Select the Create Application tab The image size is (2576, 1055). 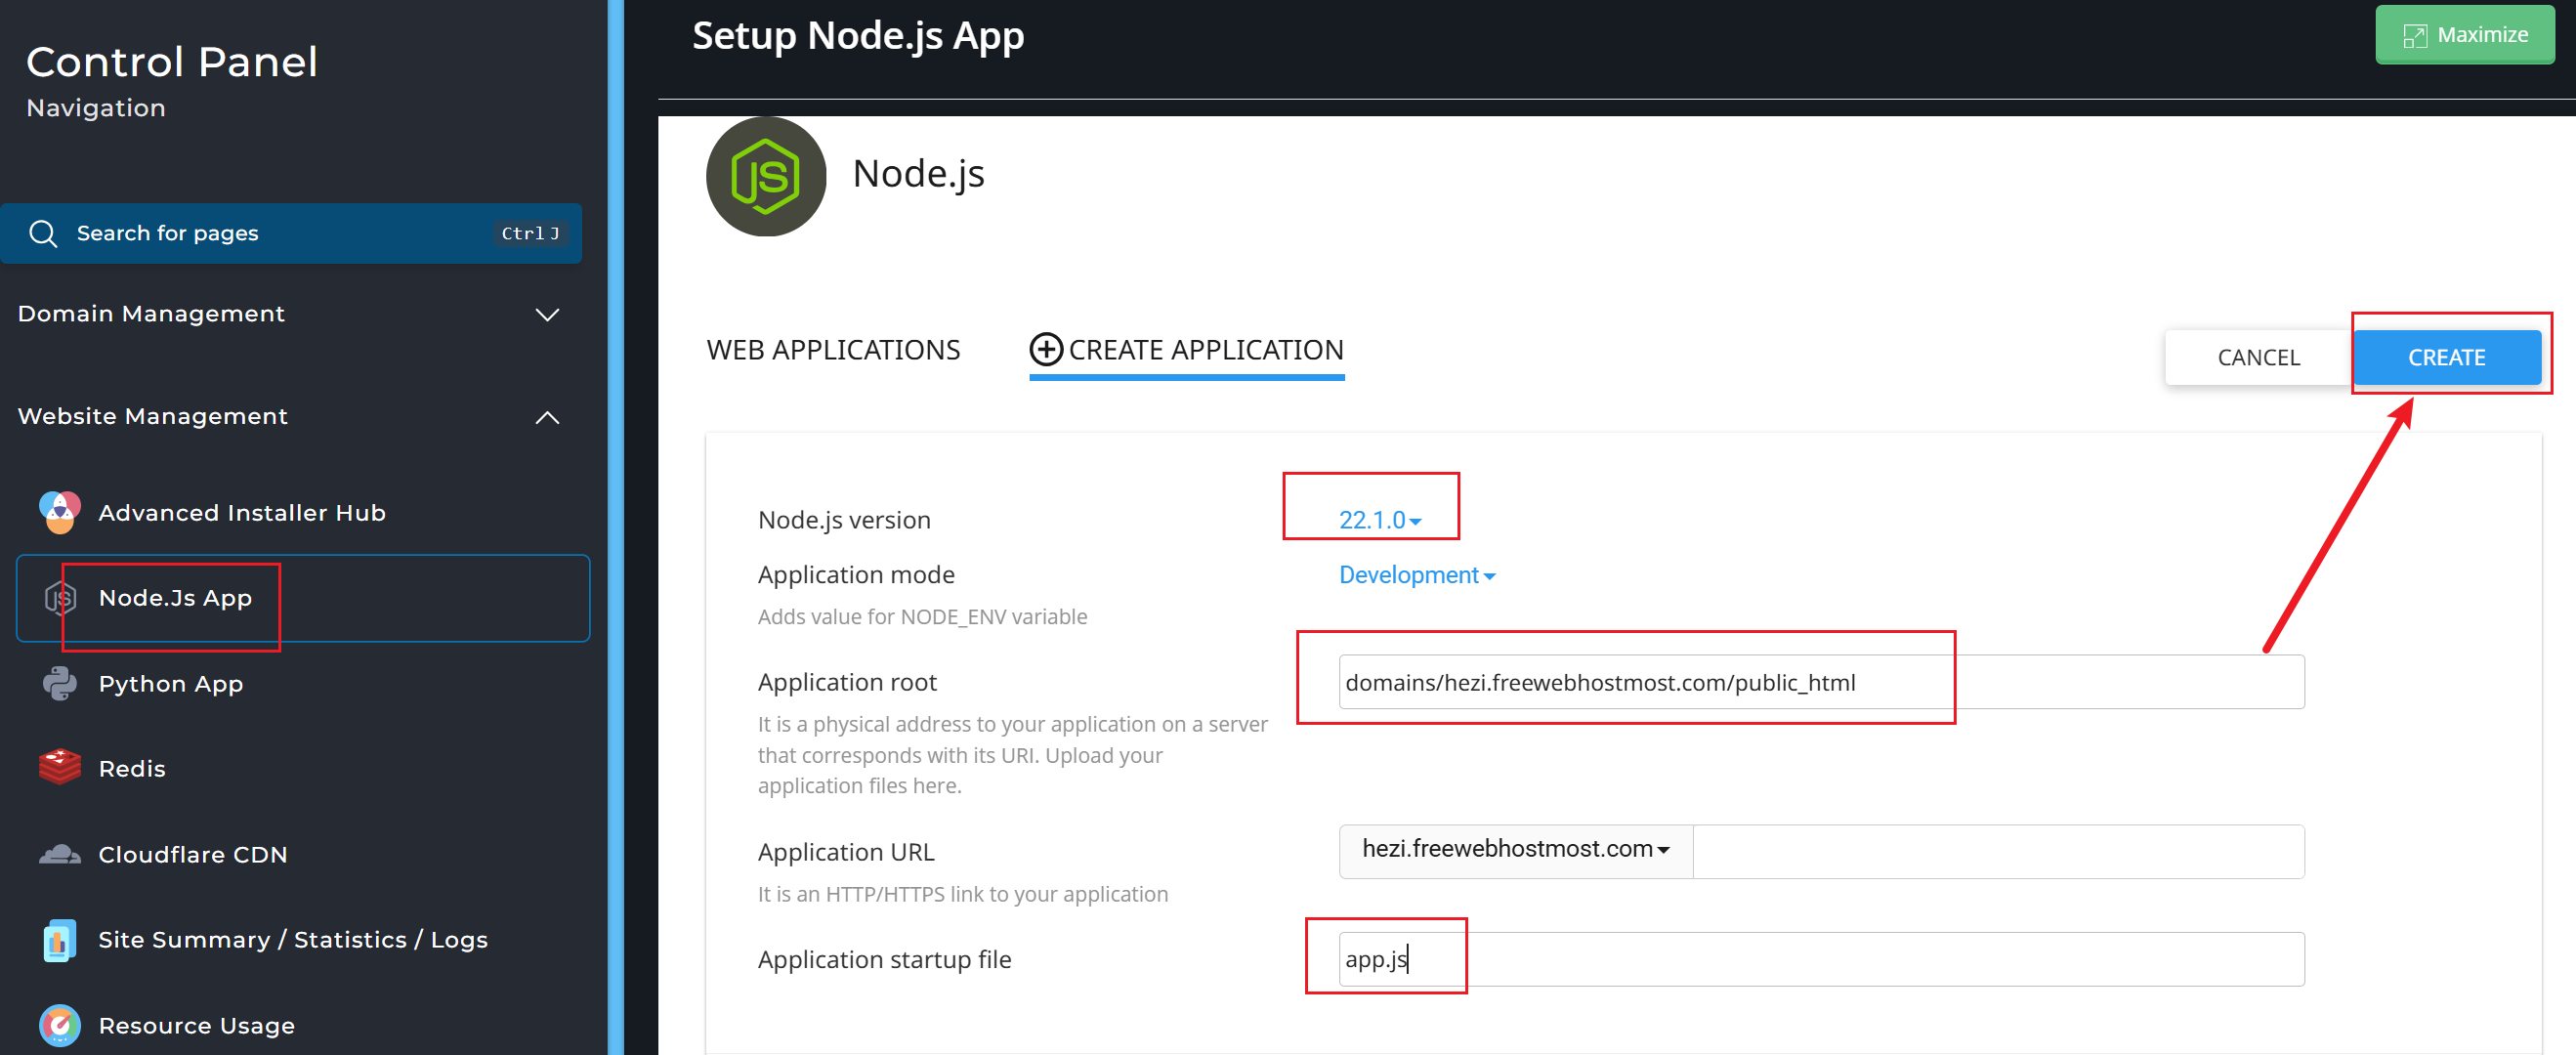point(1186,350)
